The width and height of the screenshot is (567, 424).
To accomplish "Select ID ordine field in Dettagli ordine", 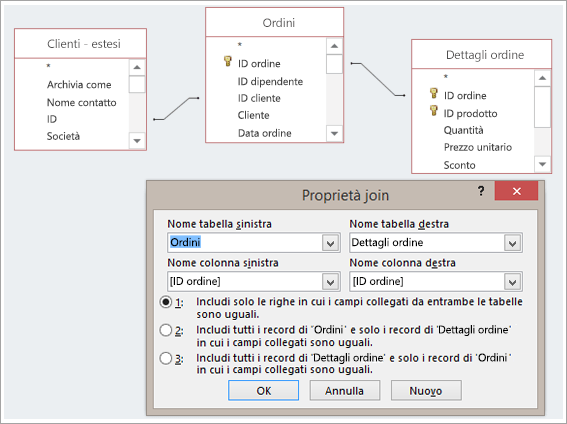I will [465, 95].
